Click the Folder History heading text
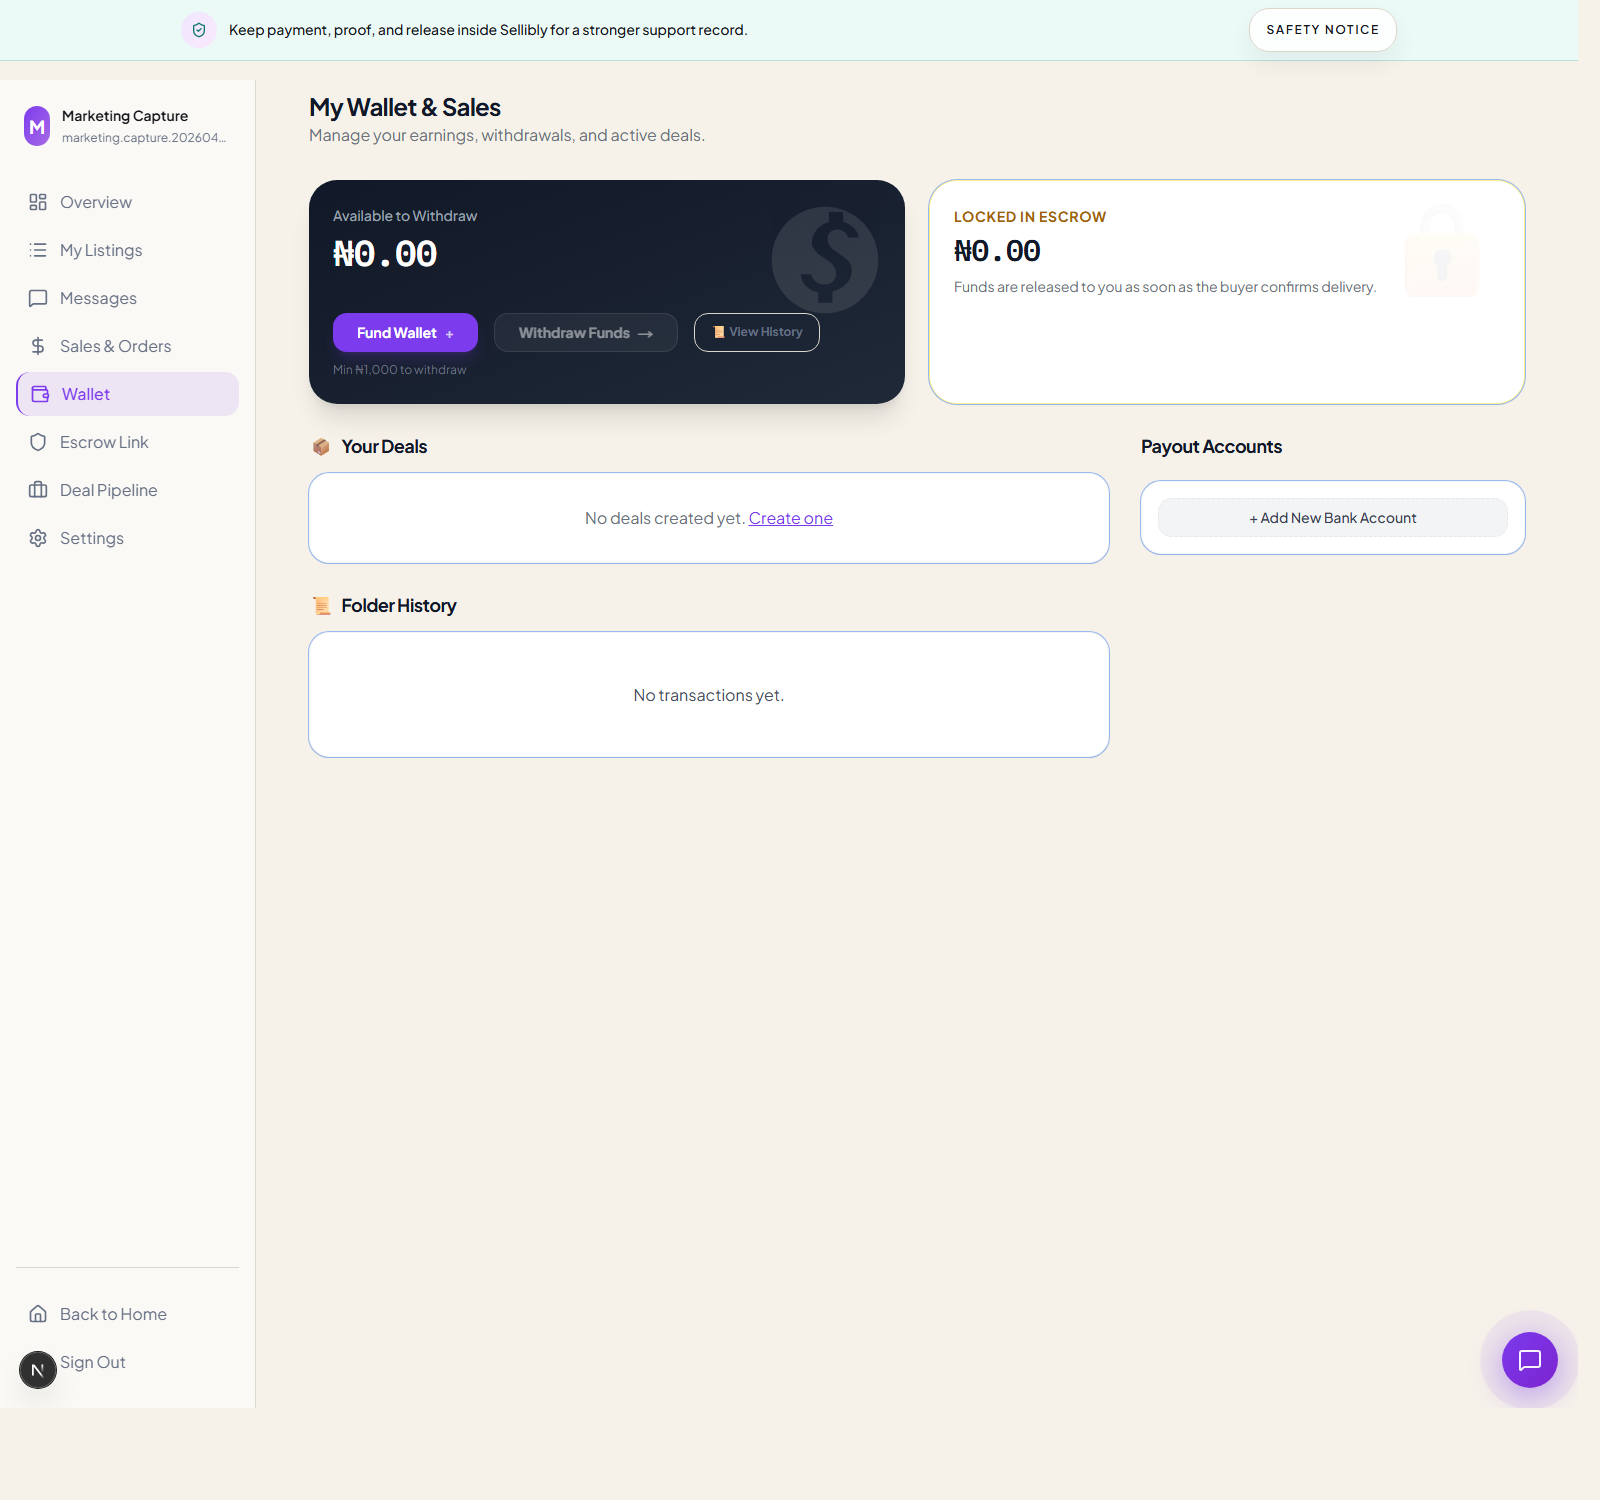The image size is (1600, 1500). [399, 606]
